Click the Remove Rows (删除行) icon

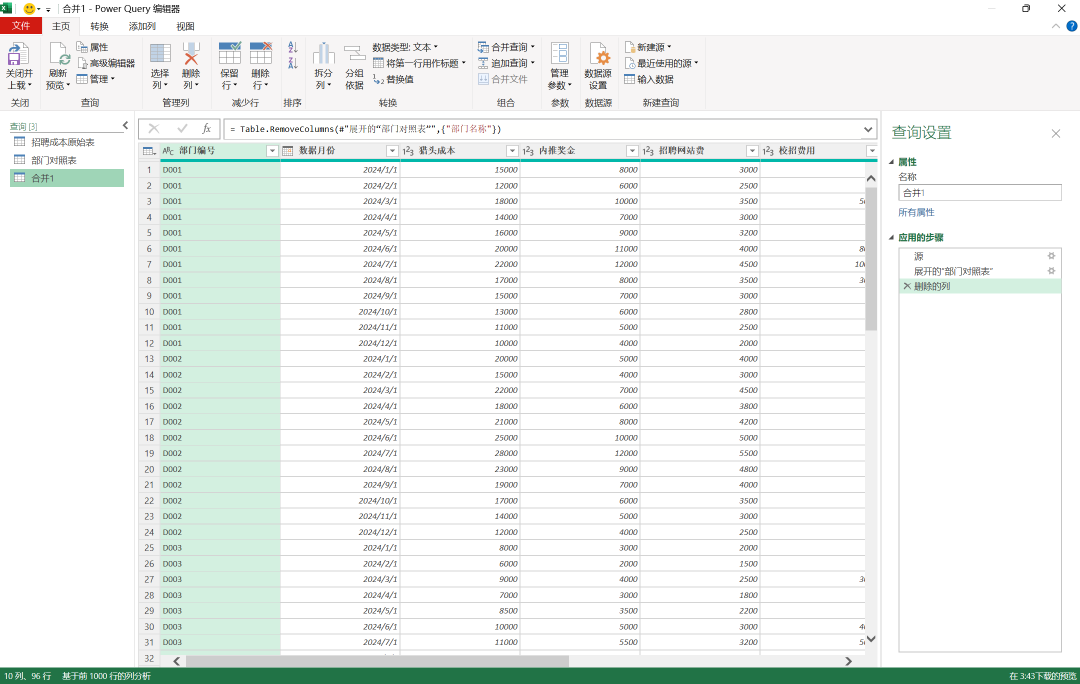260,54
